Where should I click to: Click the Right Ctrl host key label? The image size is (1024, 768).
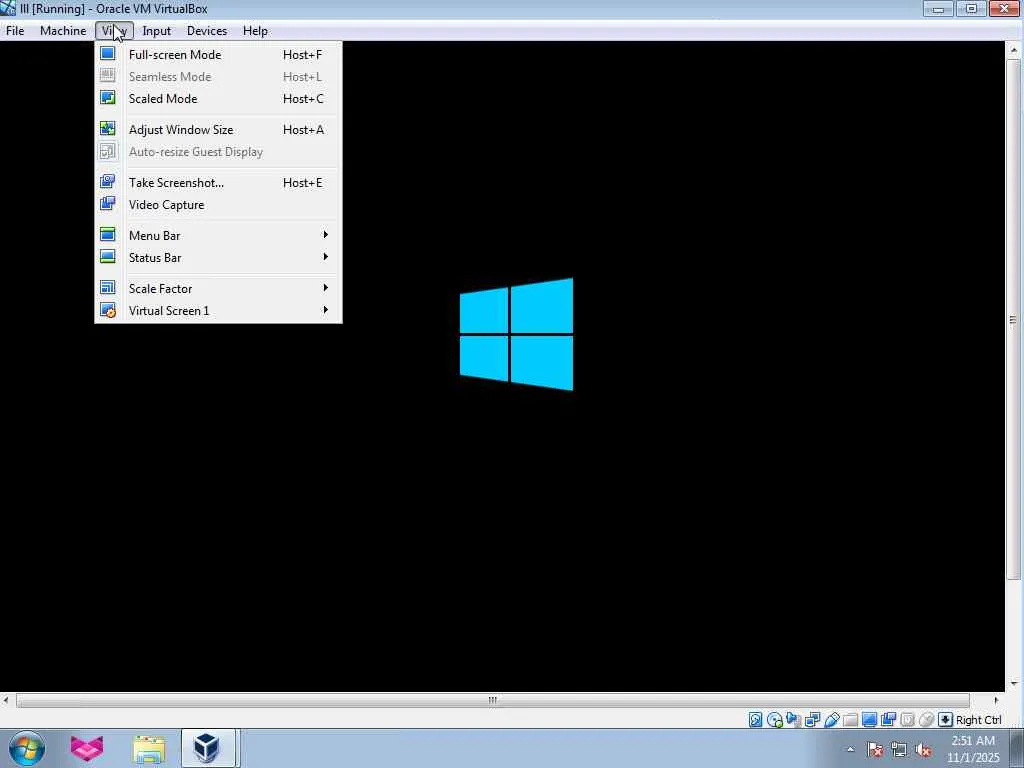(978, 720)
